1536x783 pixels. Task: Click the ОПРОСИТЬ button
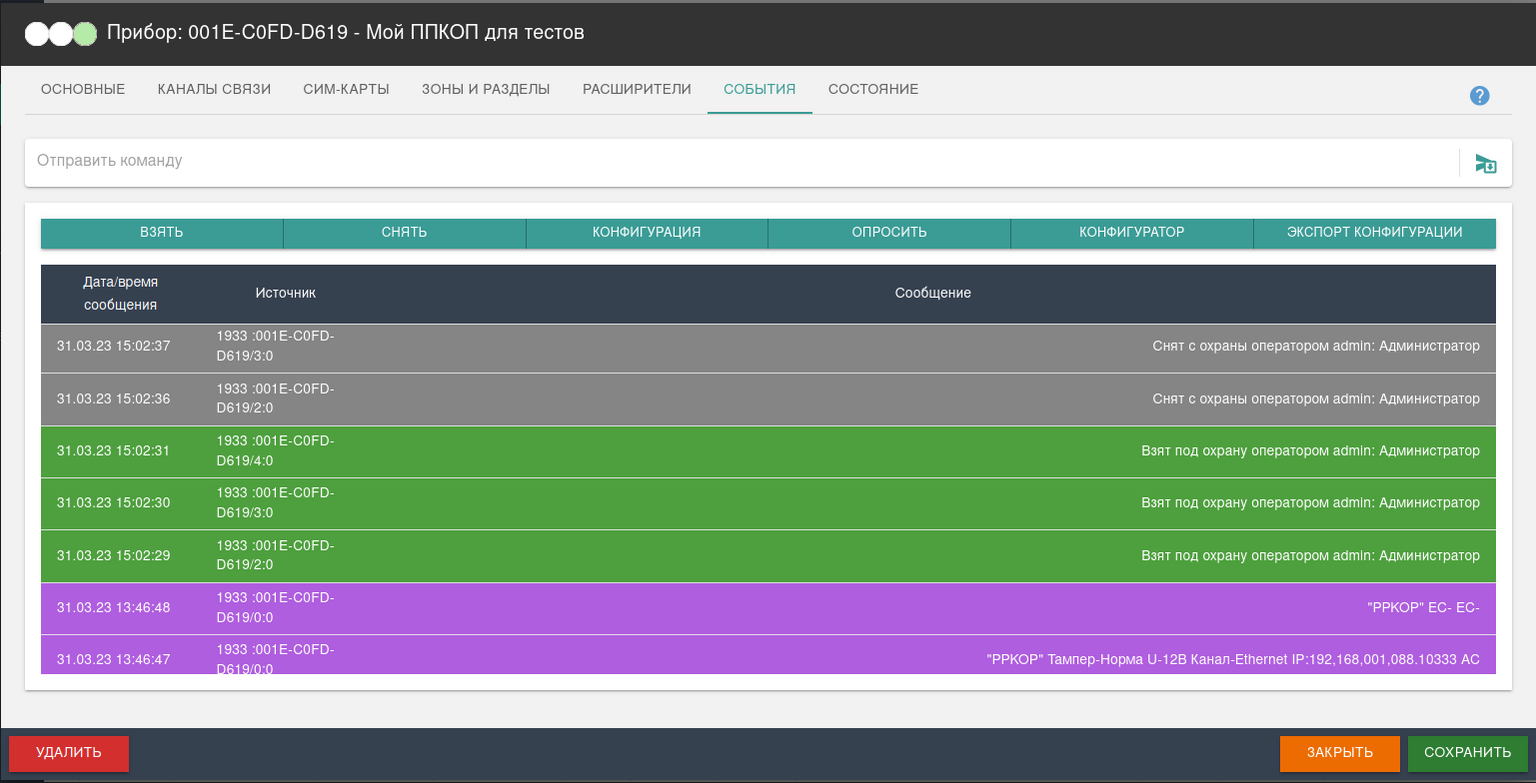click(889, 232)
